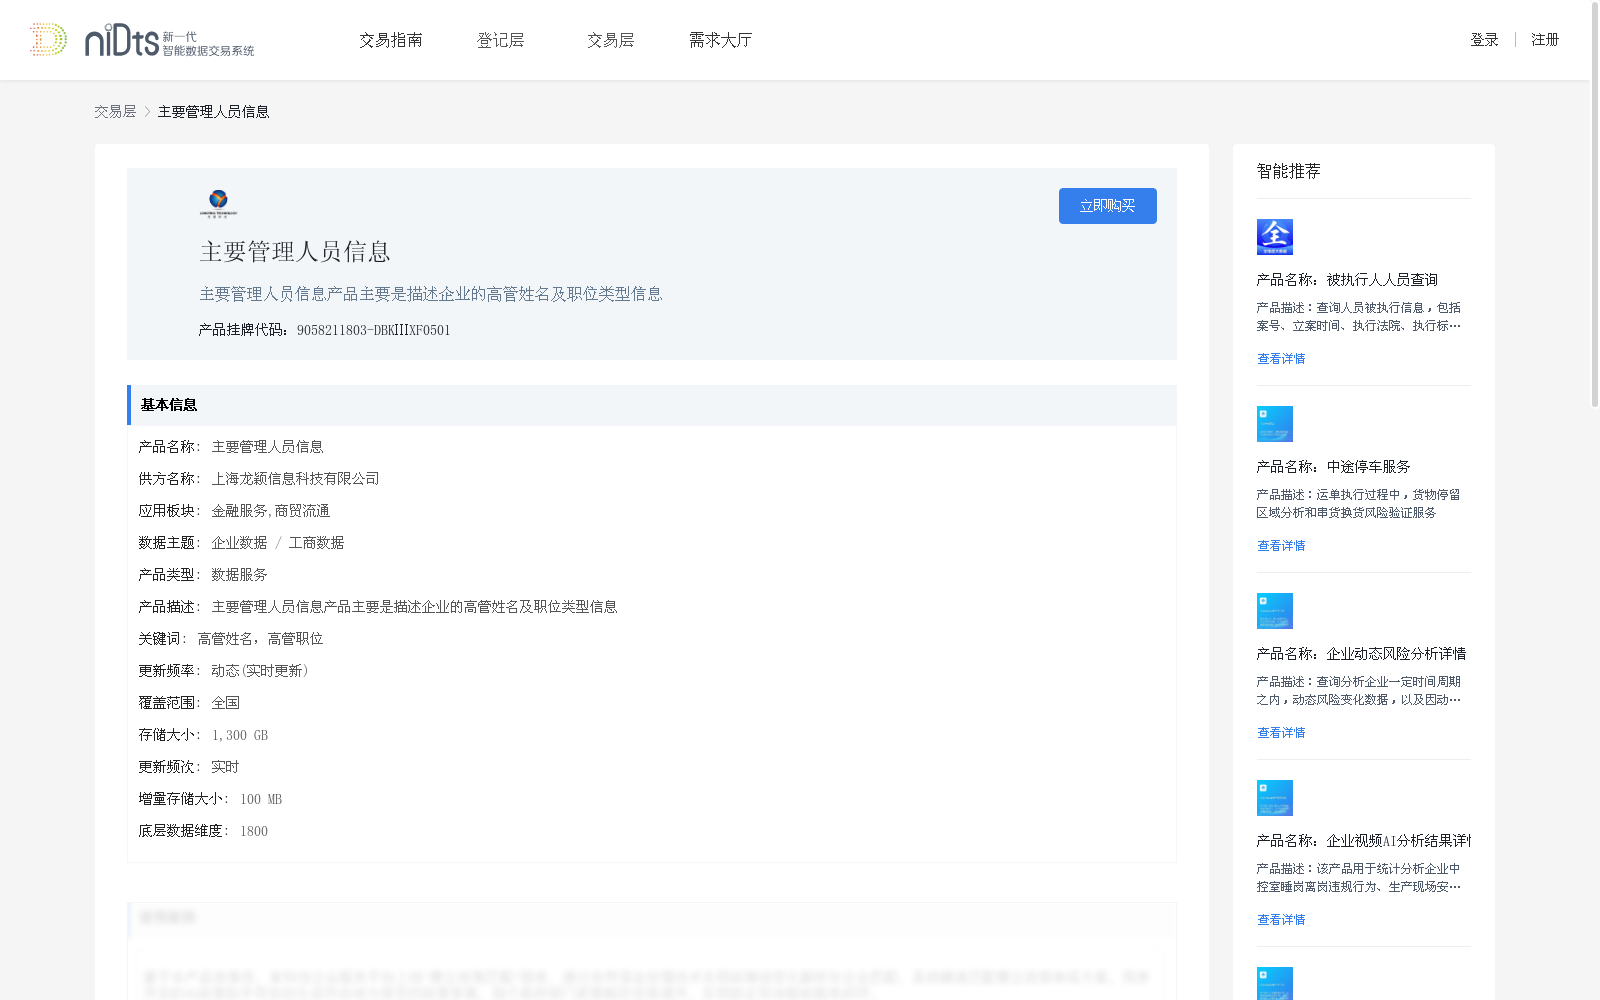Click underlying data dimension 1800
Screen dimensions: 1600x1000
(254, 831)
